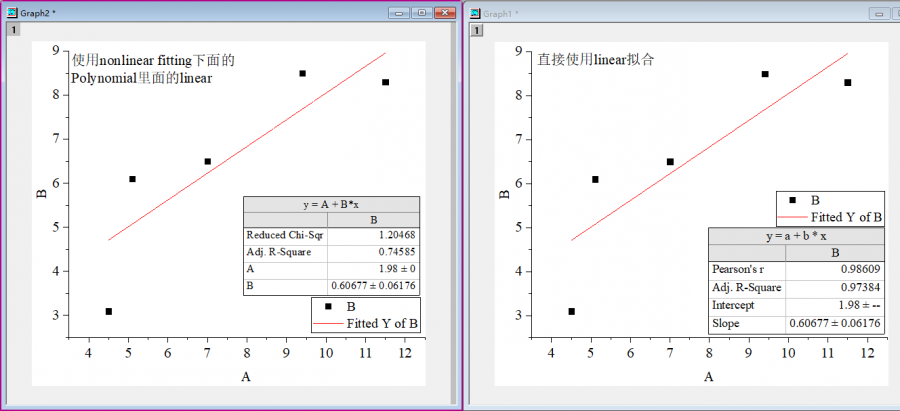Minimize the Graph1 window

(x=881, y=13)
